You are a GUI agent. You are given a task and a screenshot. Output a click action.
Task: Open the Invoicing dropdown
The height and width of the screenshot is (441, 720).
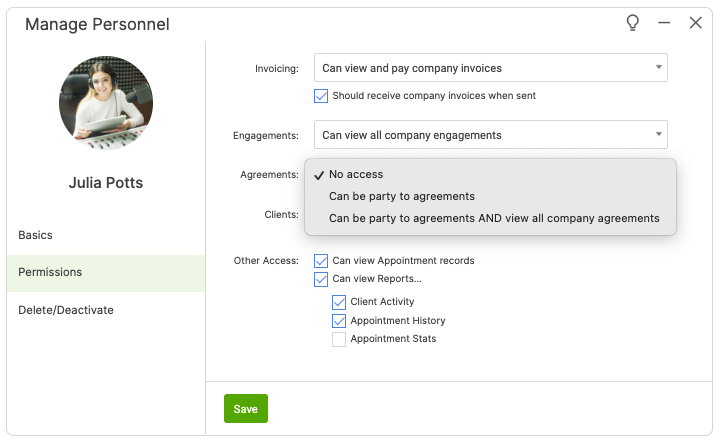(490, 68)
